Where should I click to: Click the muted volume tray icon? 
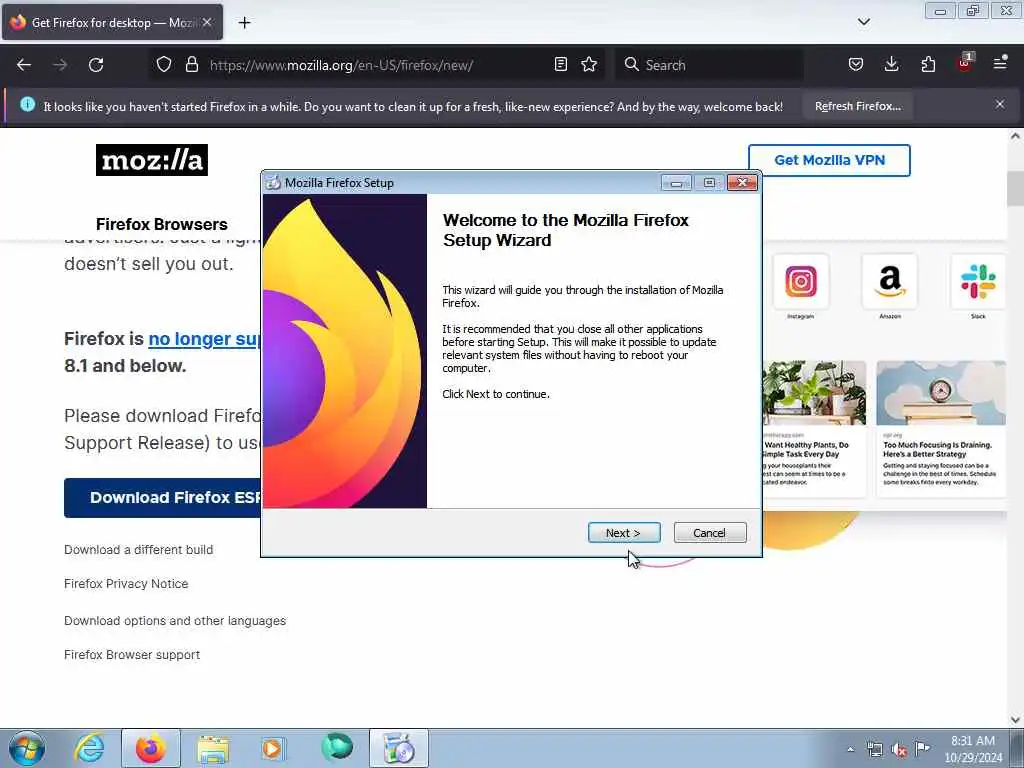pyautogui.click(x=899, y=750)
